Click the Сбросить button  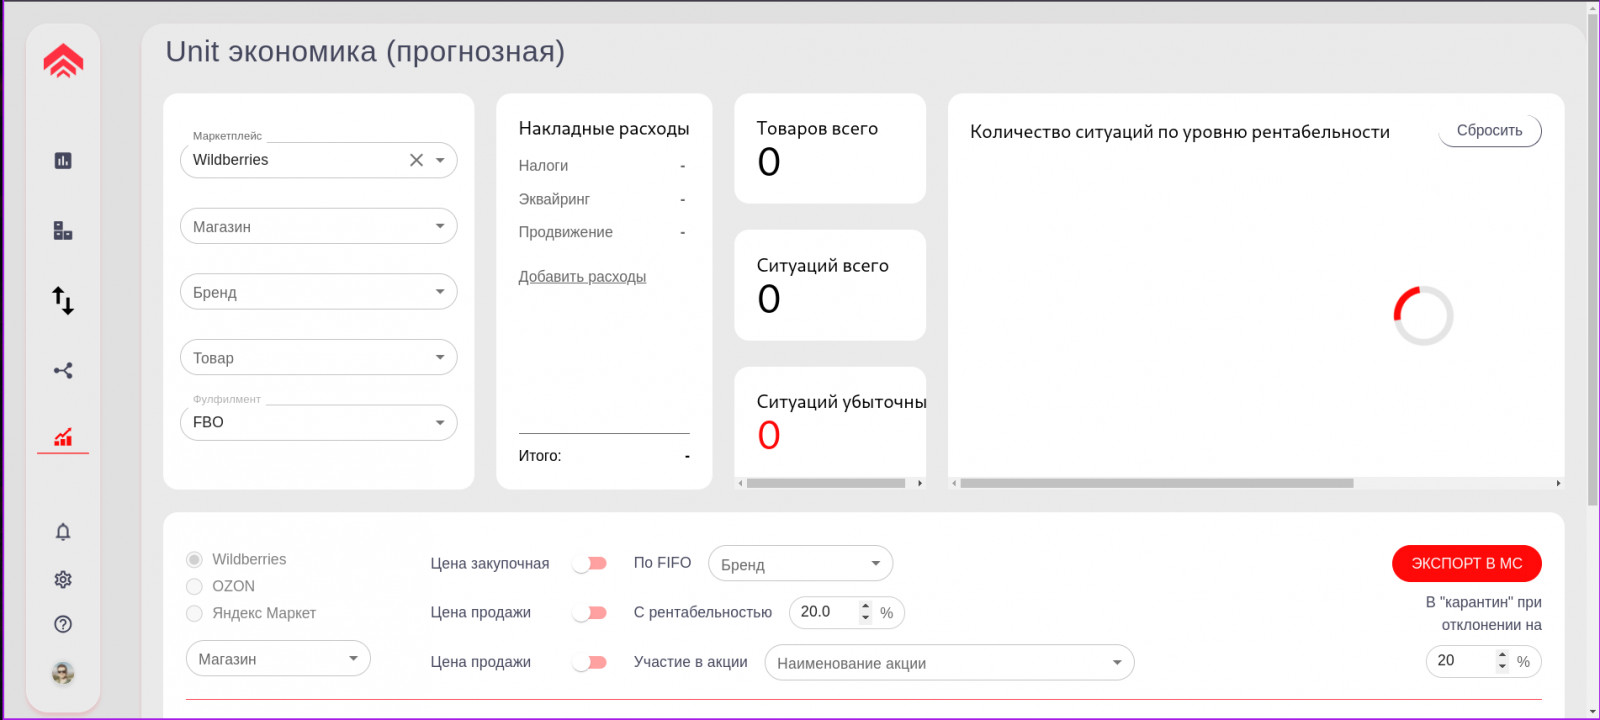coord(1490,131)
